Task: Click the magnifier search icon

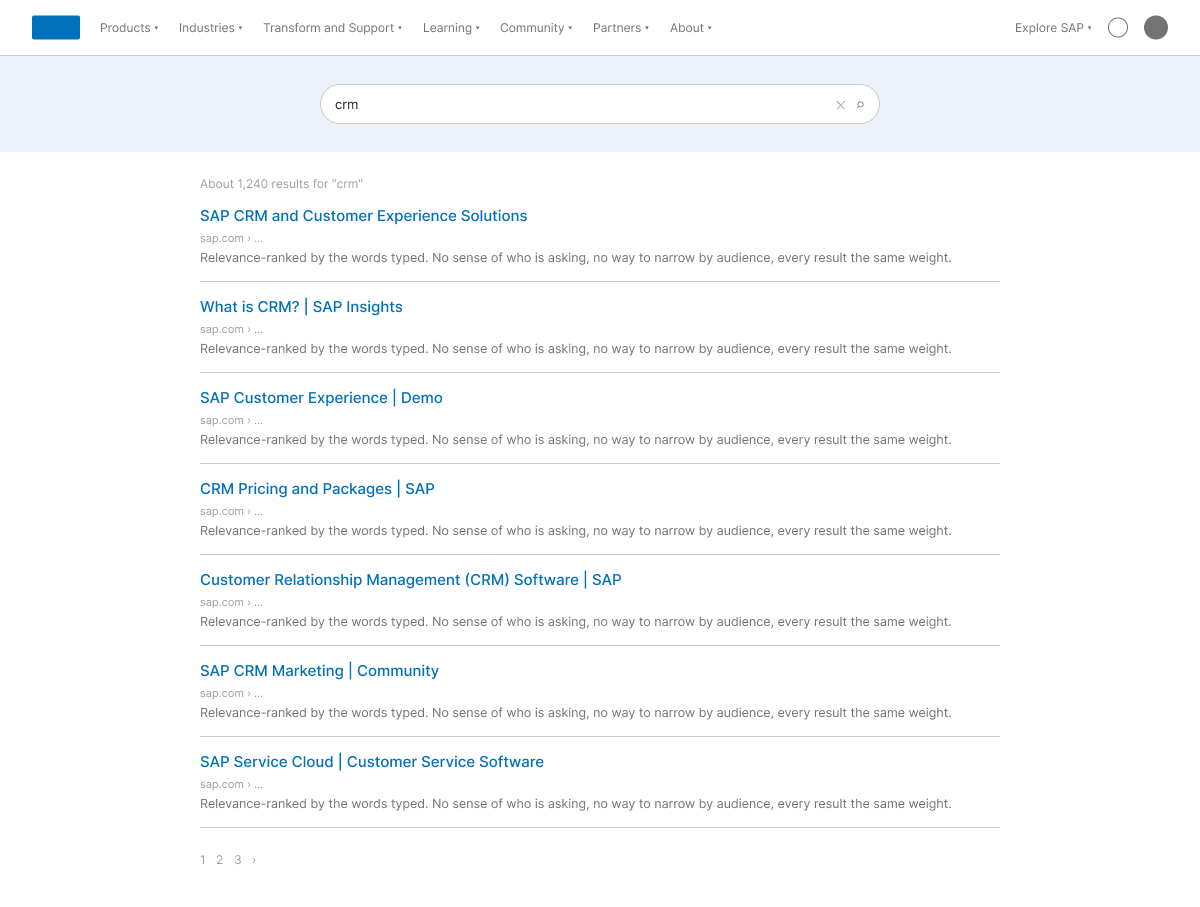Action: (x=860, y=105)
